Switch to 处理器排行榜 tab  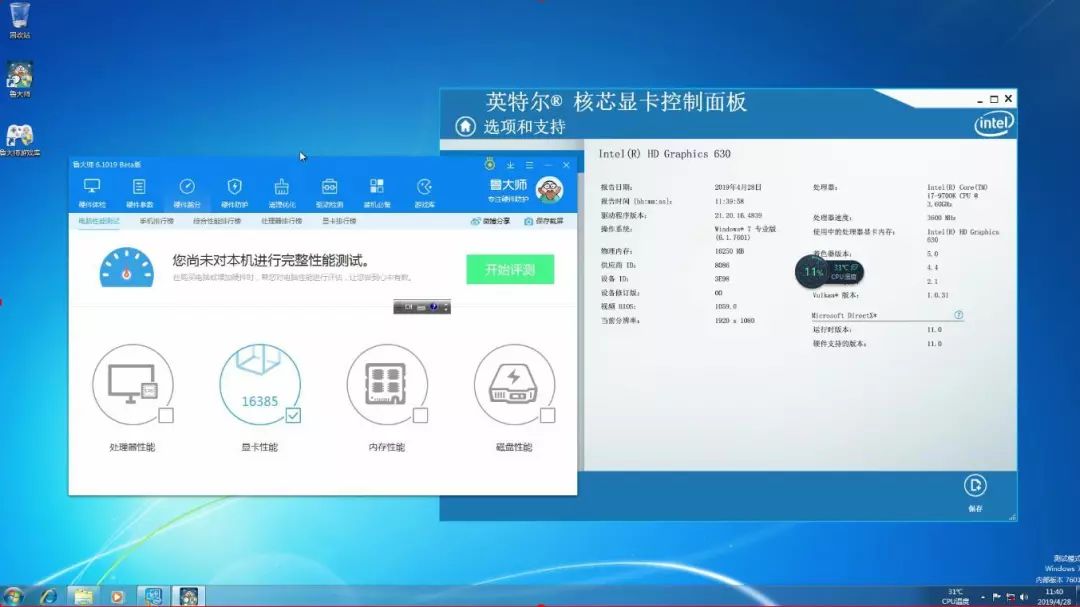281,221
